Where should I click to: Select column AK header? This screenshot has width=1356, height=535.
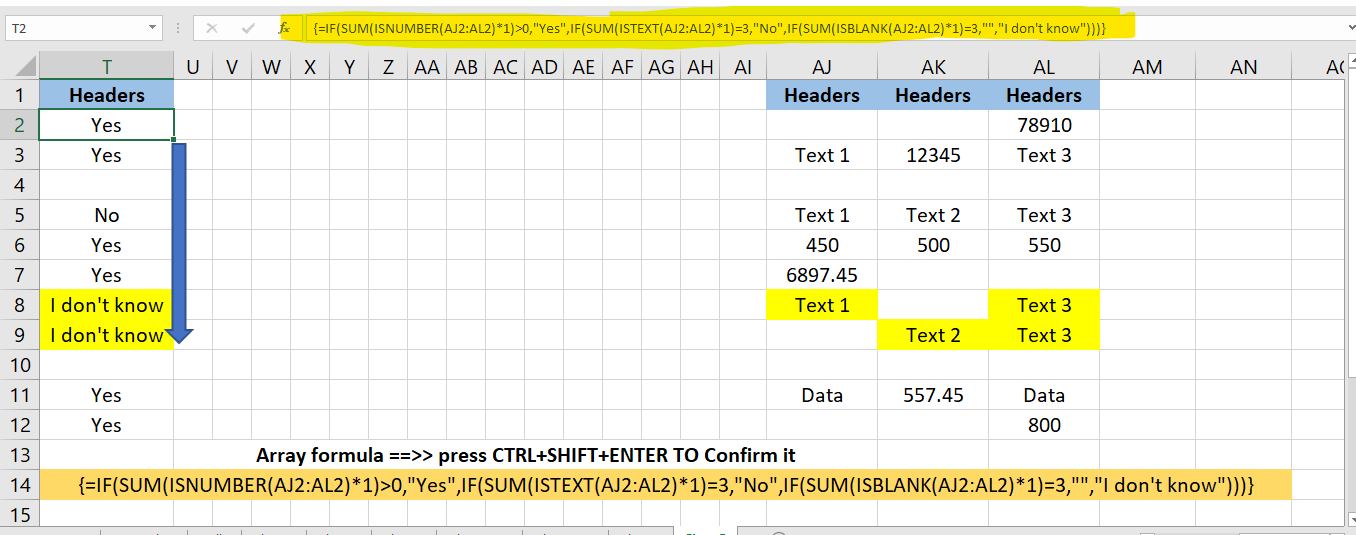[933, 67]
